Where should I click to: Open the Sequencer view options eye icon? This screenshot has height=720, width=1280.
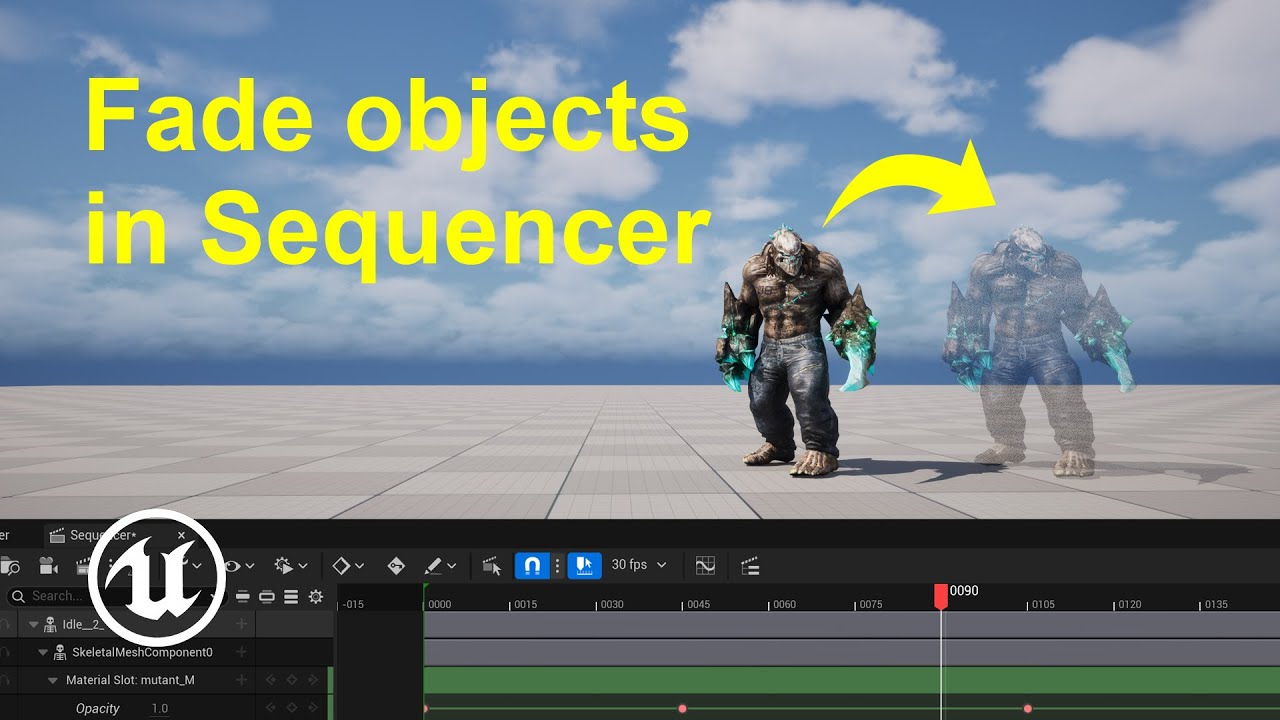(232, 566)
